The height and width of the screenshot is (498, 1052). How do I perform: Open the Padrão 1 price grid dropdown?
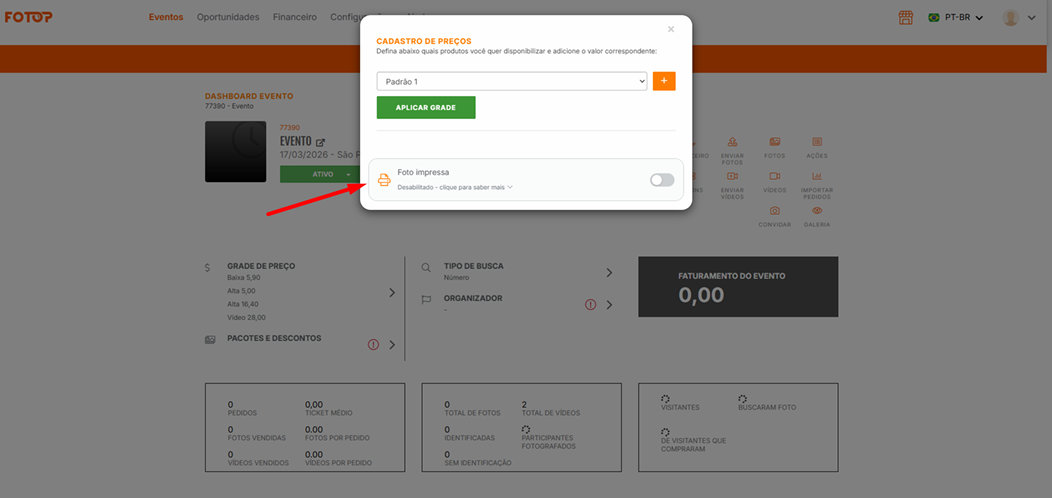511,82
